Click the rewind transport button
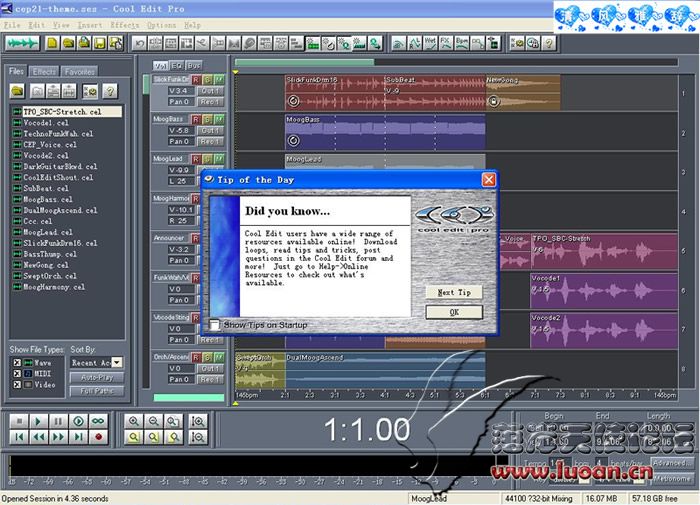700x505 pixels. pyautogui.click(x=38, y=437)
